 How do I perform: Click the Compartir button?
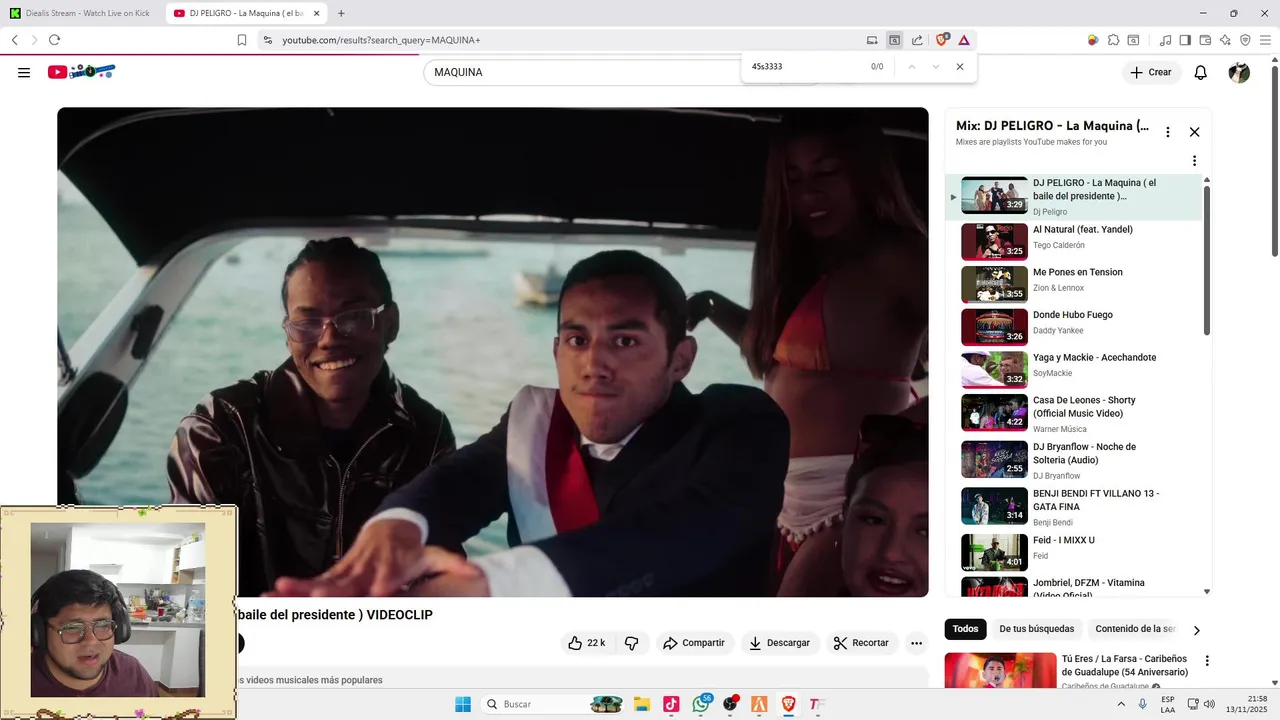(x=694, y=643)
